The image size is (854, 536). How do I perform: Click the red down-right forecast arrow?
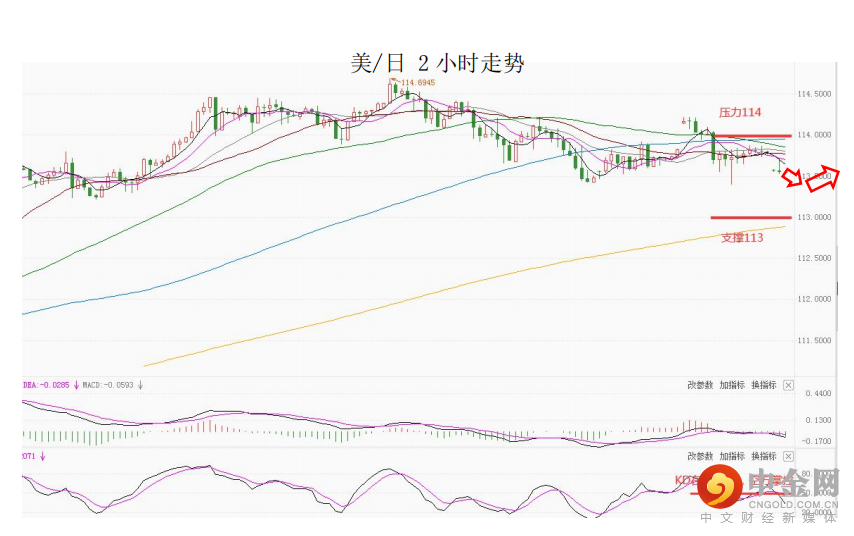(792, 178)
